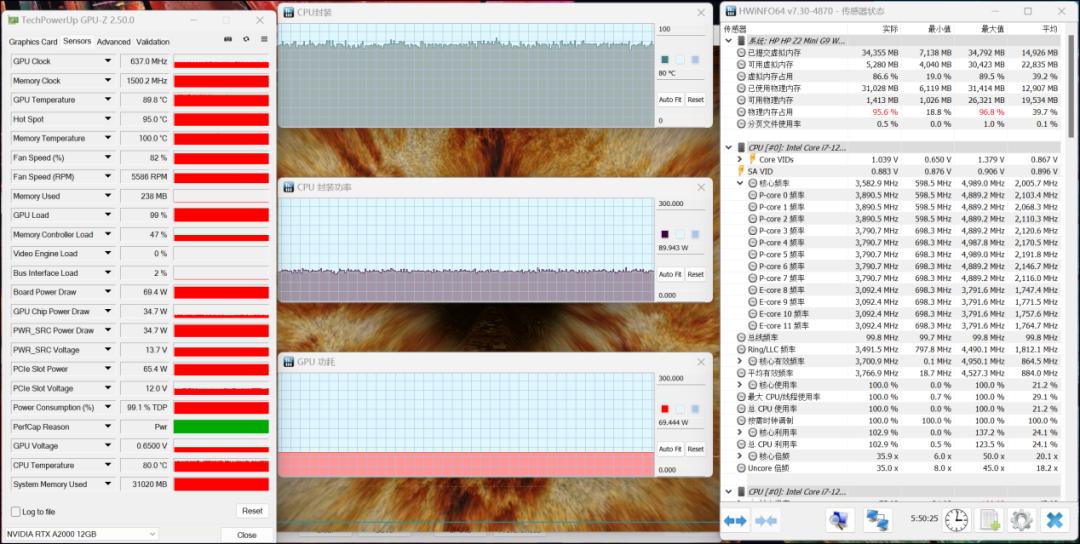Click chip icon of HP Z2 Mini G9 header
Screen dimensions: 1080x544
click(741, 41)
